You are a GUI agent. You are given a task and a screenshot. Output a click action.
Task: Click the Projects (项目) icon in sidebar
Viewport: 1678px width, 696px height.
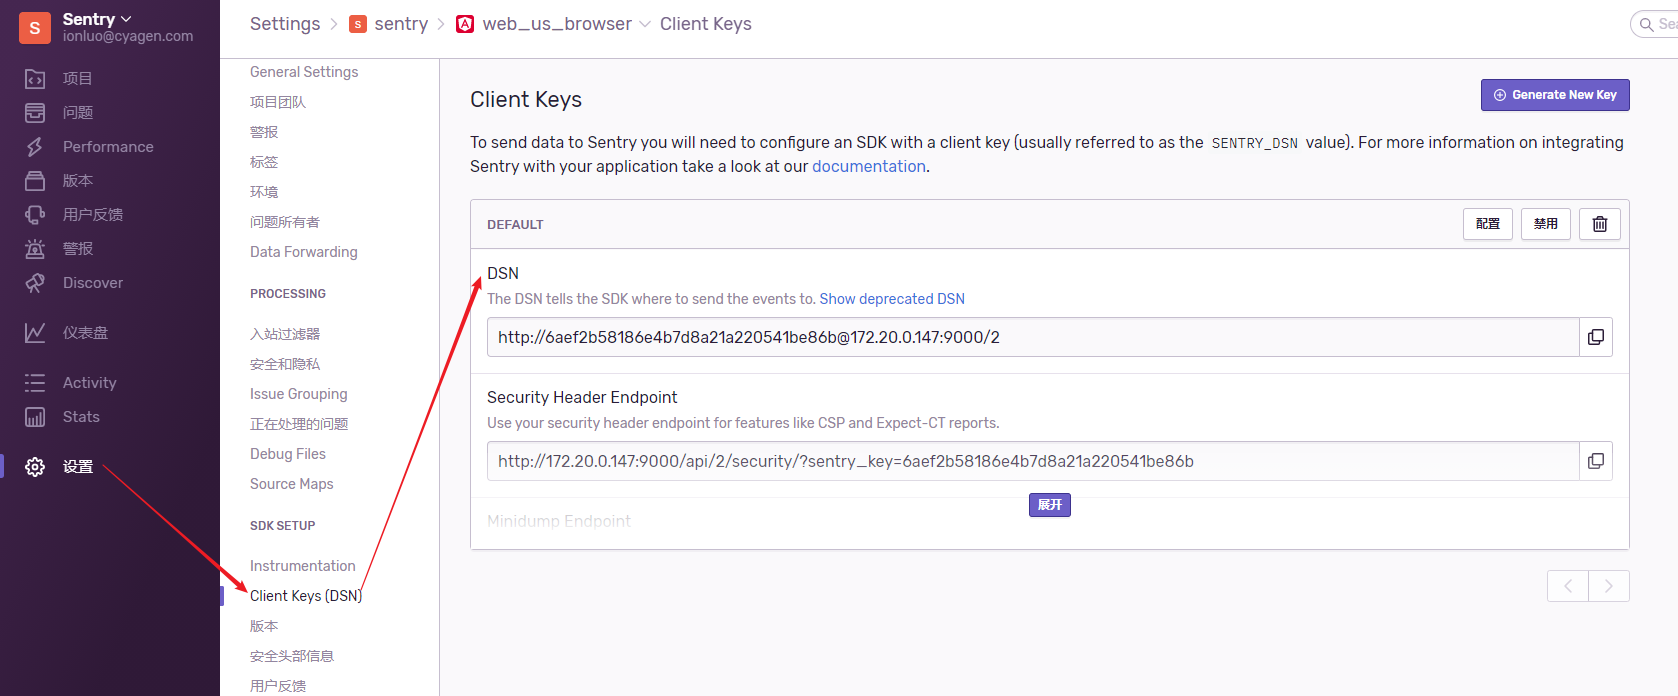point(35,79)
